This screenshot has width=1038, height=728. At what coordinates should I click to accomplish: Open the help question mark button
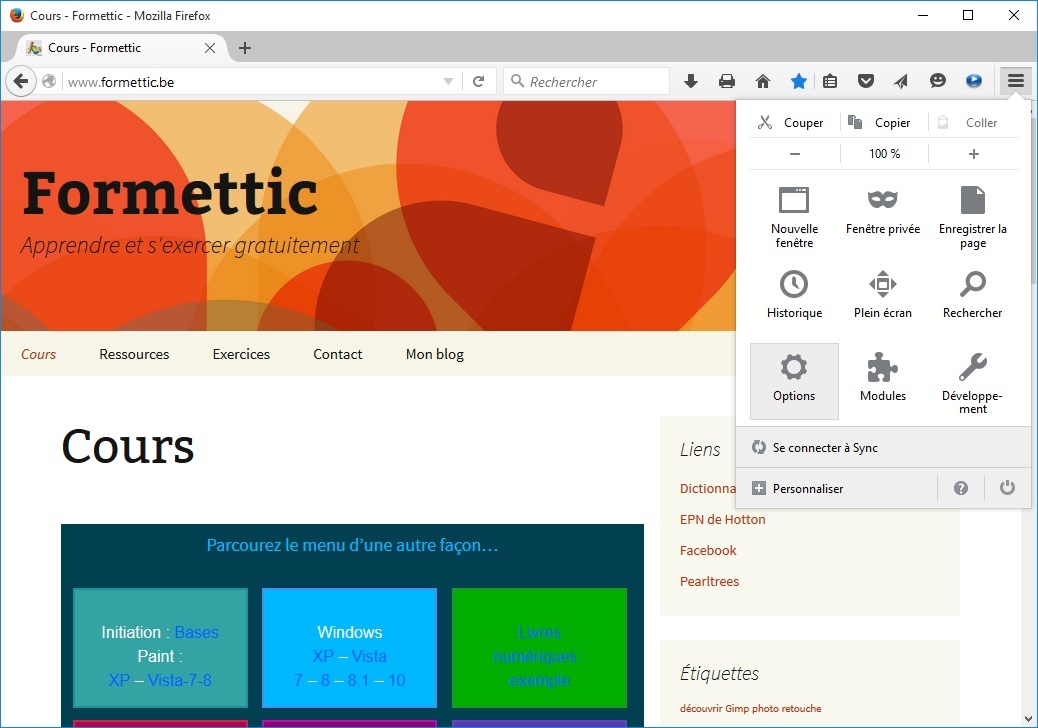(x=961, y=488)
